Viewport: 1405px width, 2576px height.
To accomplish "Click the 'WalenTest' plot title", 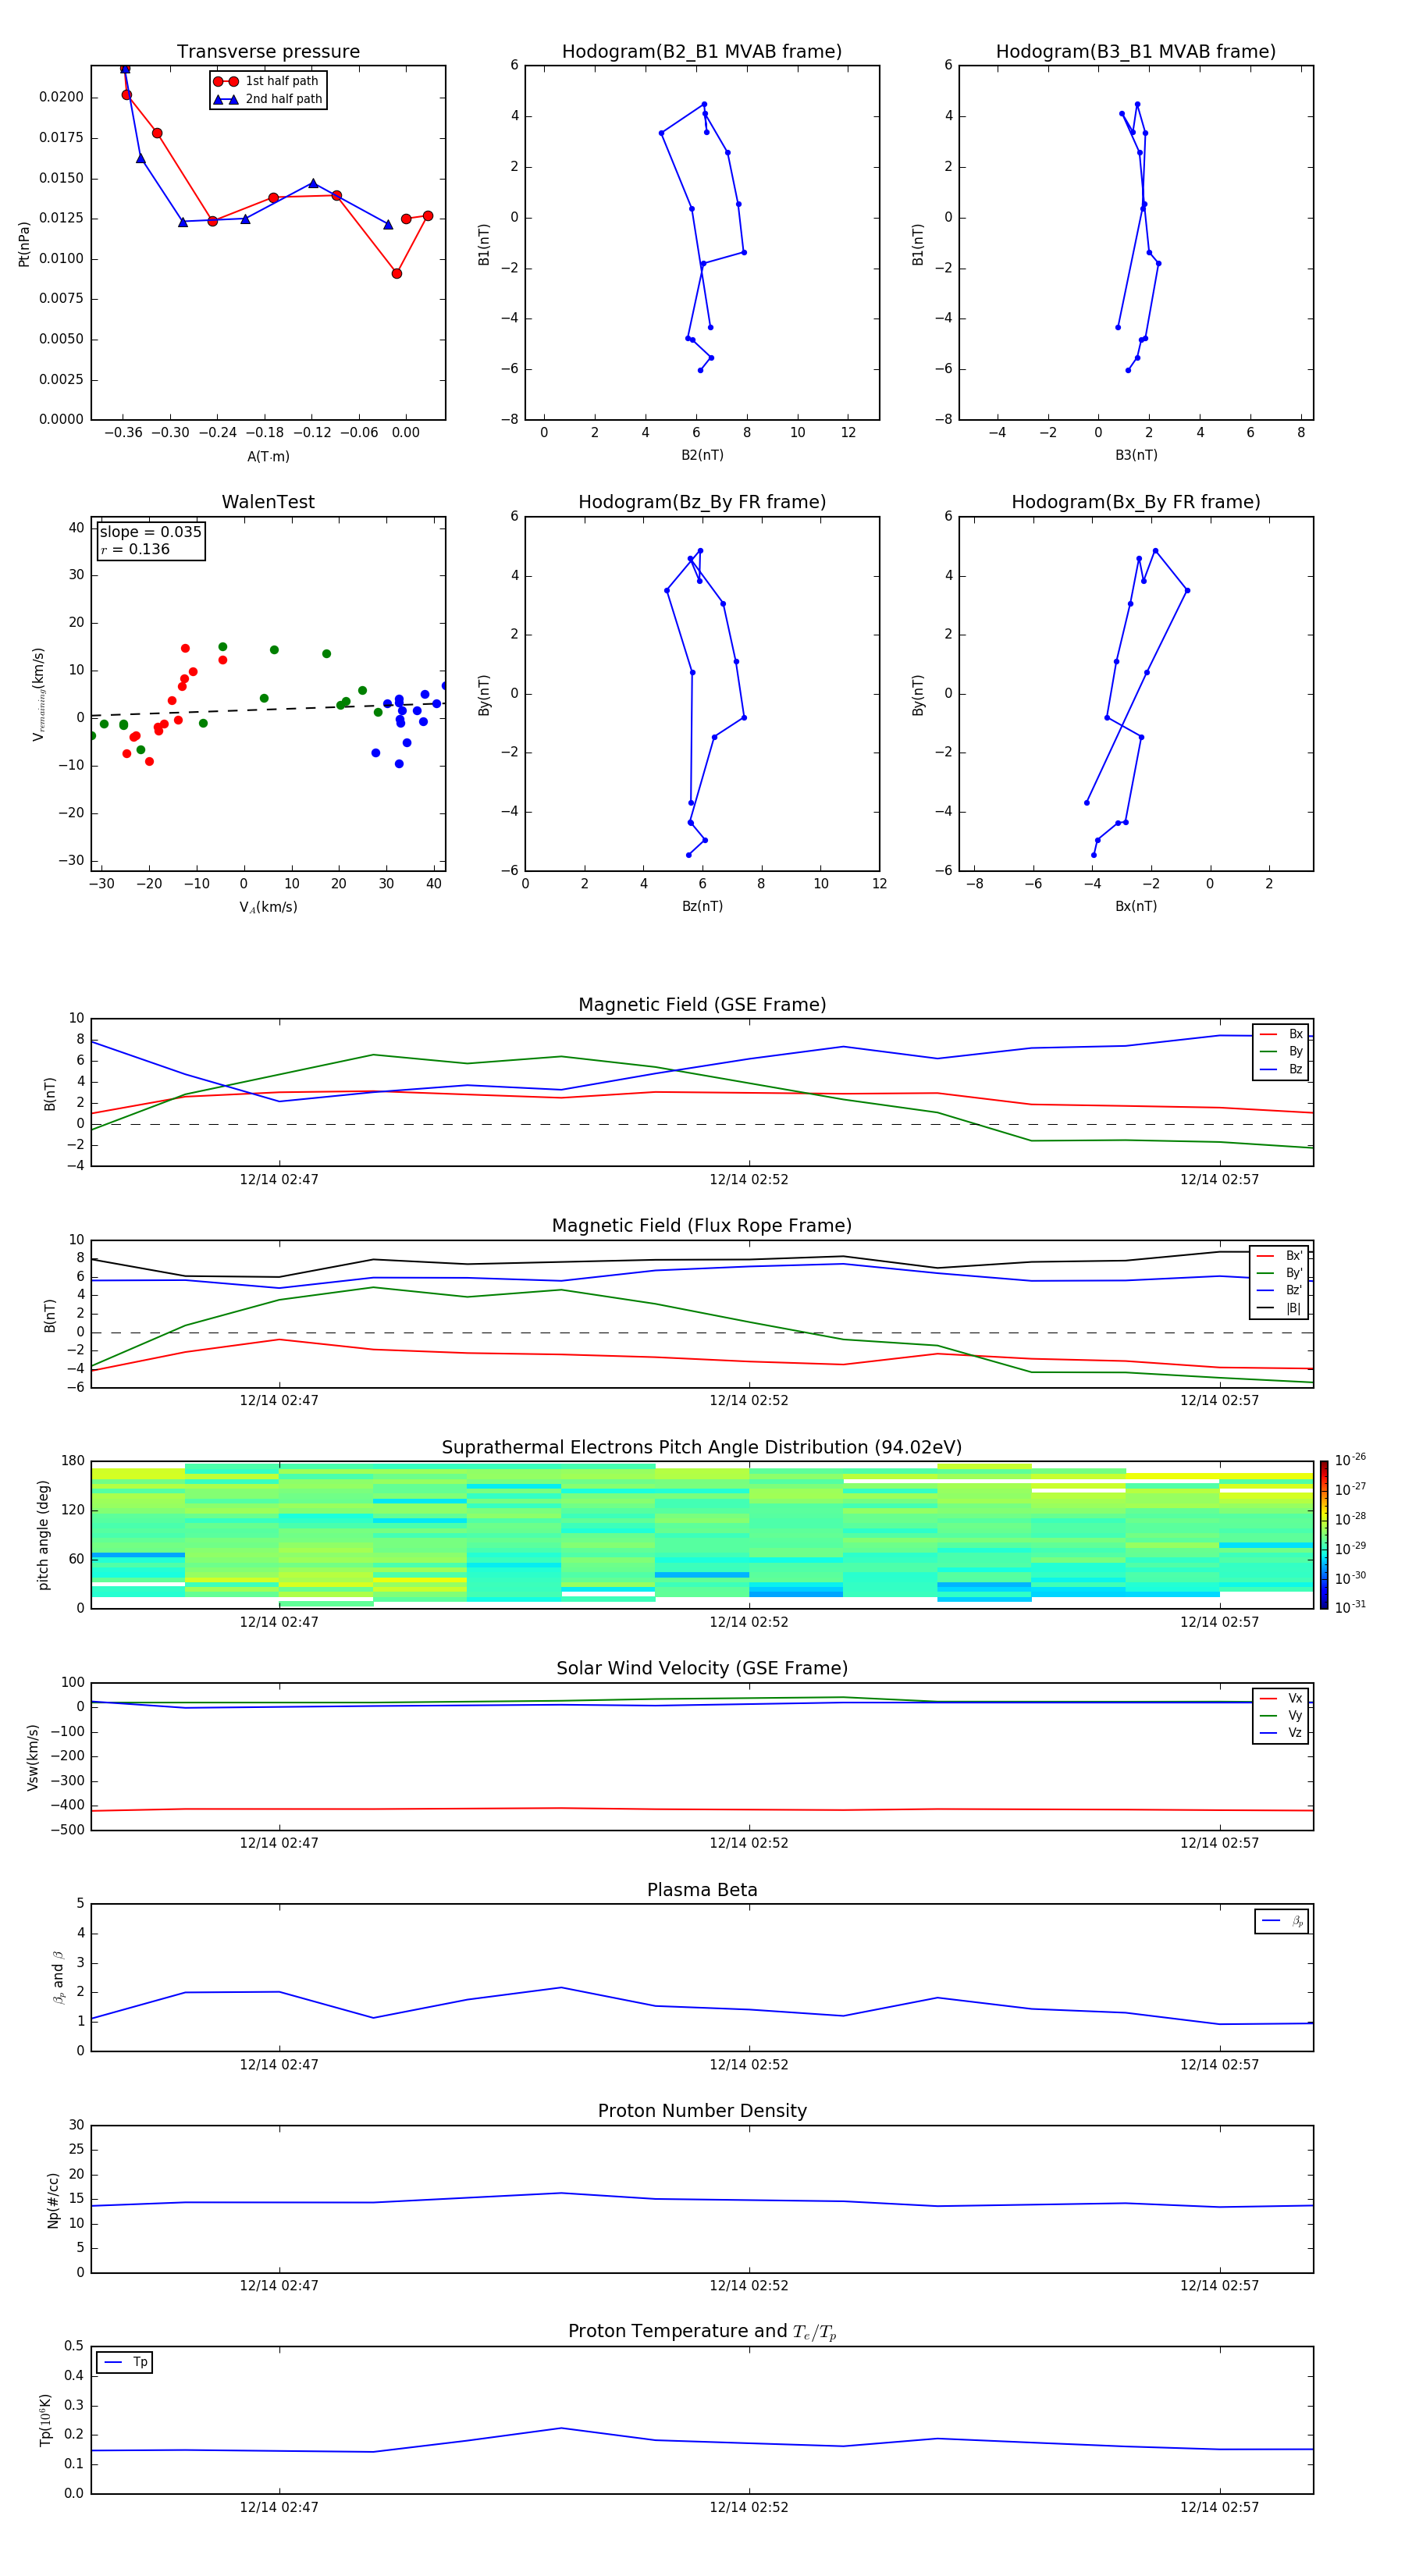I will pos(268,502).
